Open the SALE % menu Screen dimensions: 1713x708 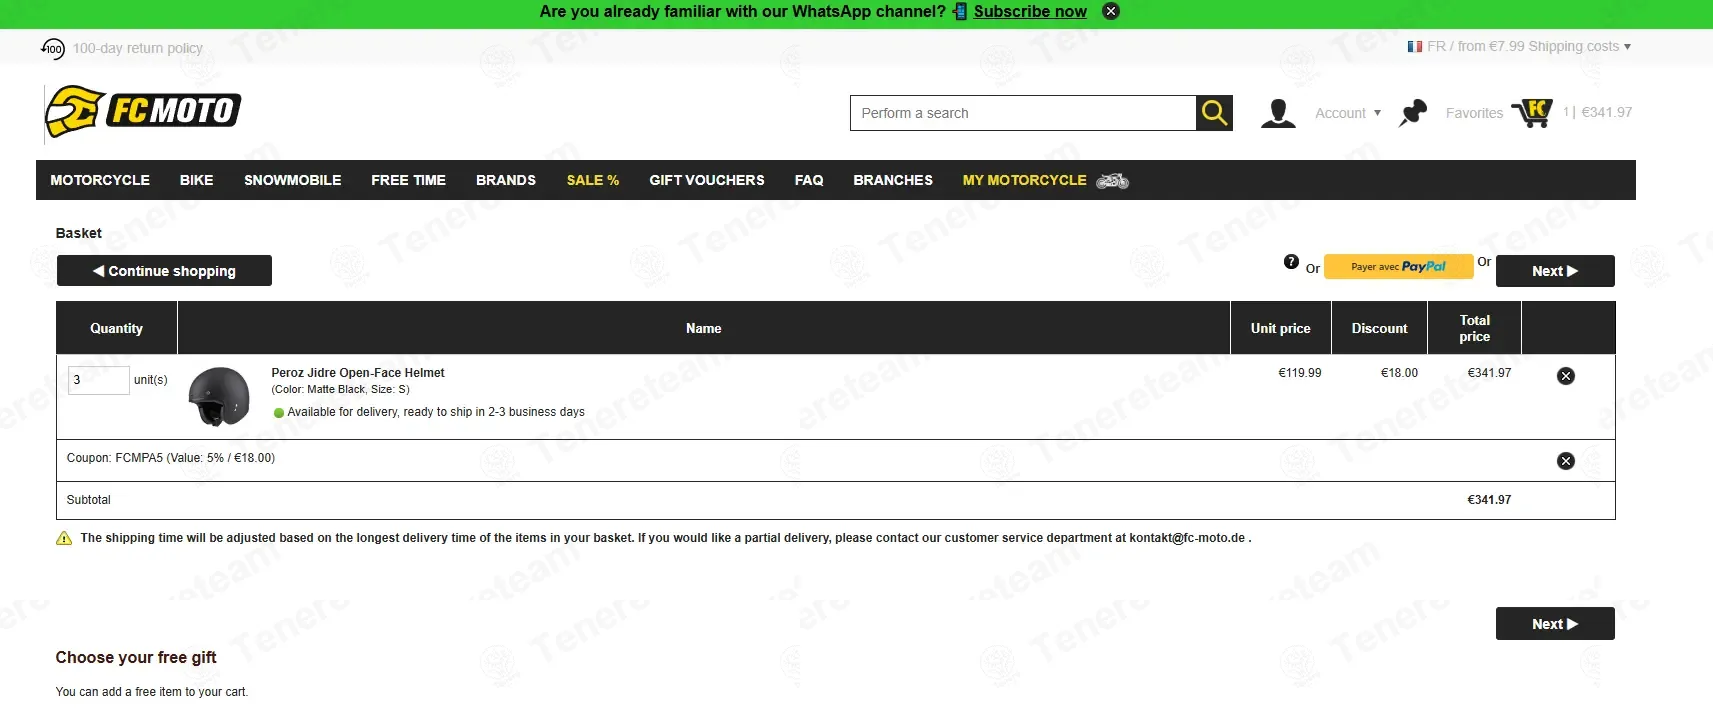593,180
